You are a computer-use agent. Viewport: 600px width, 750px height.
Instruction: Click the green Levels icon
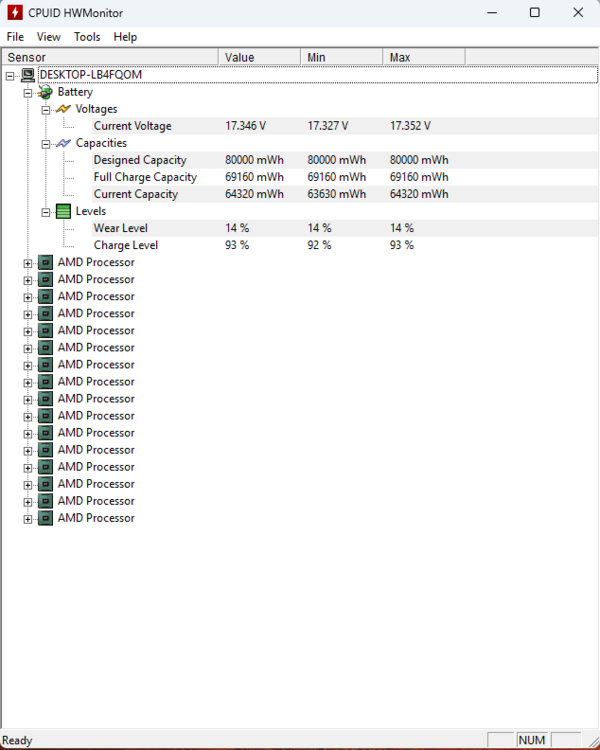(x=63, y=211)
